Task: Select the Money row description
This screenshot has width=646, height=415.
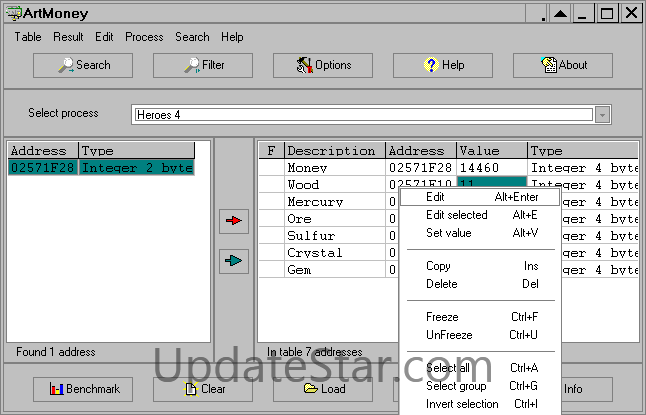Action: click(x=335, y=167)
